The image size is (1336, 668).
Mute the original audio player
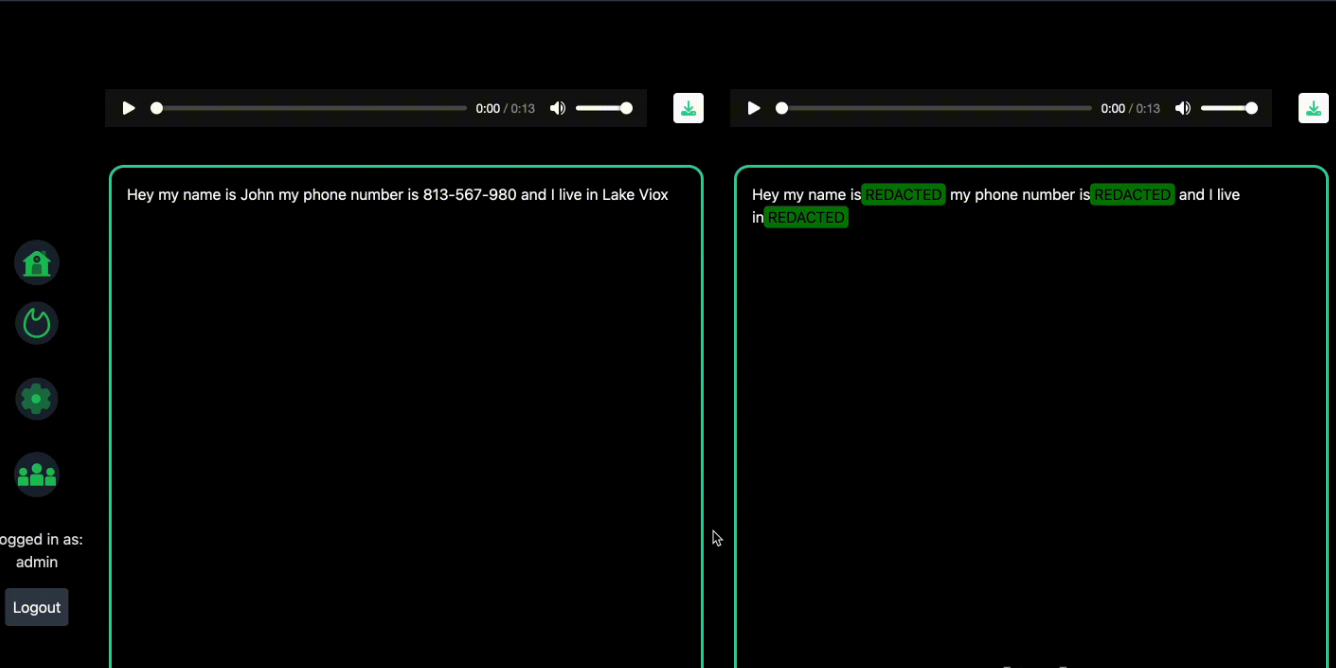[x=558, y=108]
